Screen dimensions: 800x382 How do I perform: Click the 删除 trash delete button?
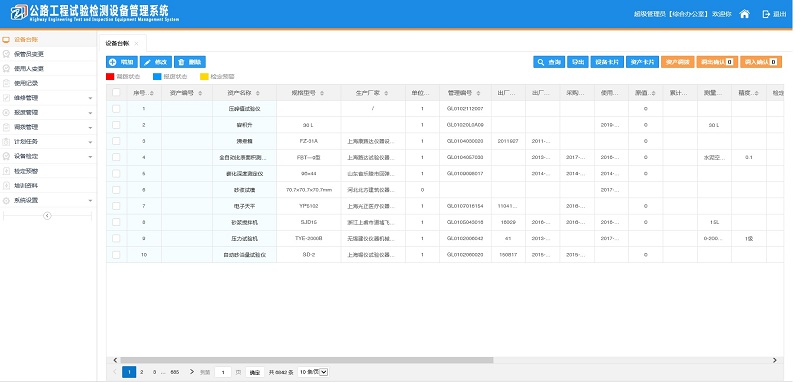(190, 62)
